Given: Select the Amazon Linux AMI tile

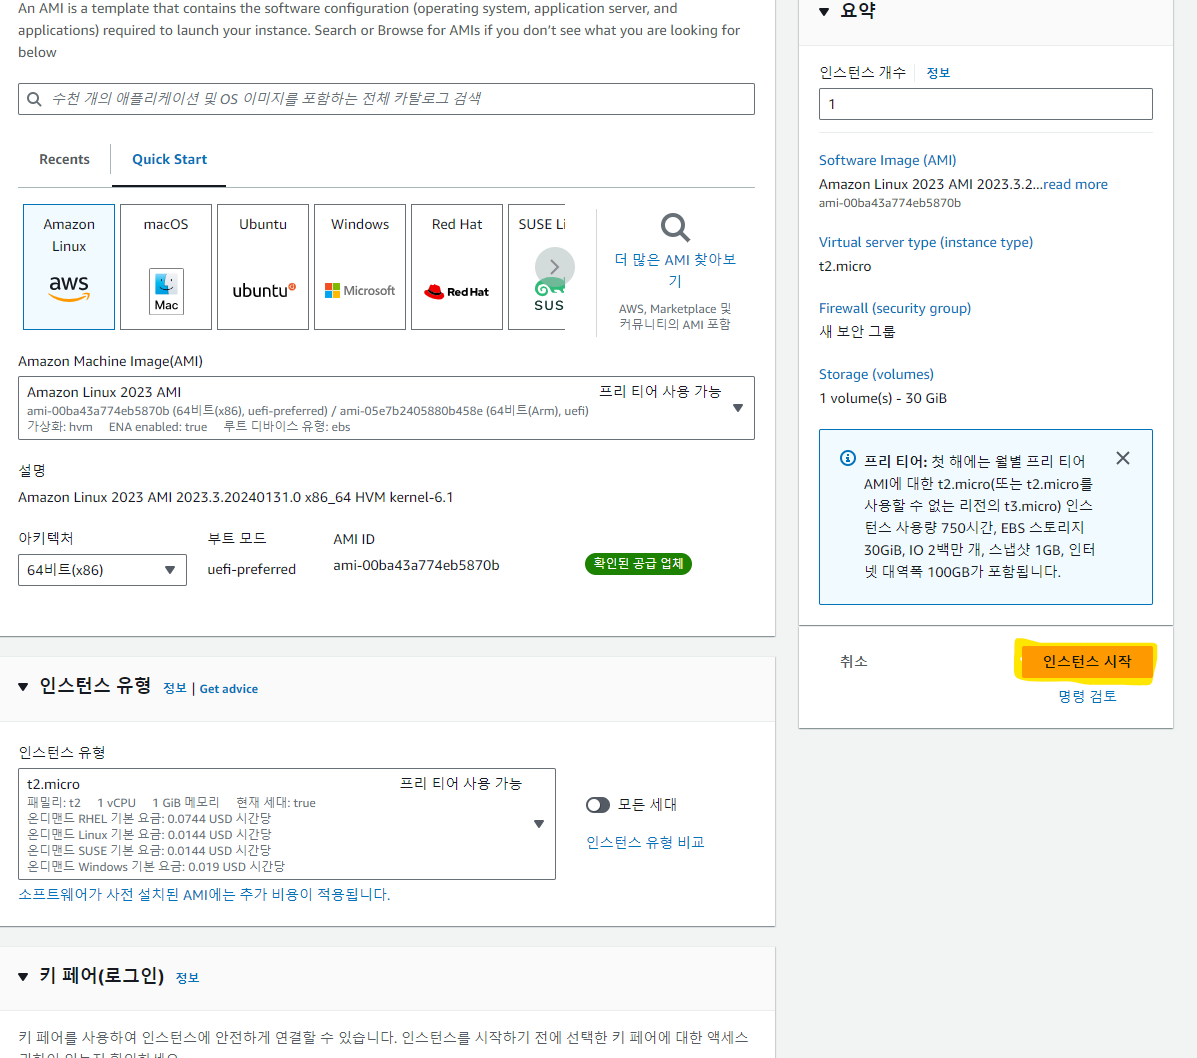Looking at the screenshot, I should tap(69, 266).
